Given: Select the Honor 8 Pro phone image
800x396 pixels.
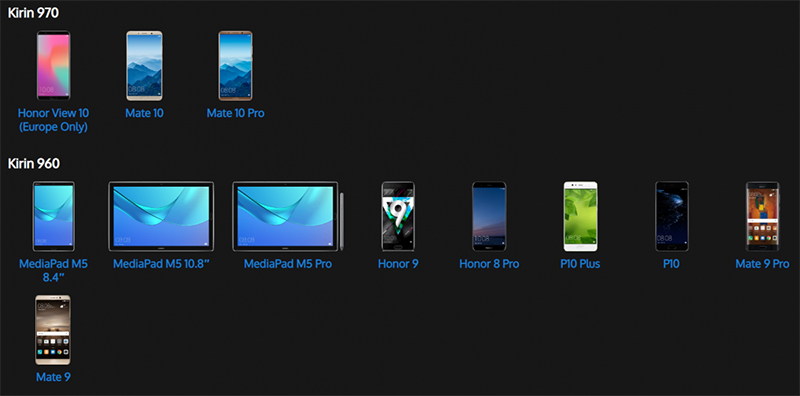Looking at the screenshot, I should [489, 216].
